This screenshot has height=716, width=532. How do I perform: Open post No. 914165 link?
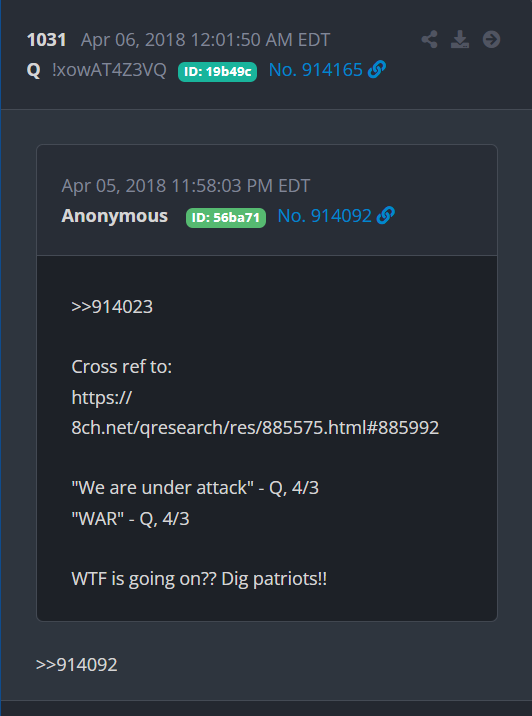tap(316, 70)
